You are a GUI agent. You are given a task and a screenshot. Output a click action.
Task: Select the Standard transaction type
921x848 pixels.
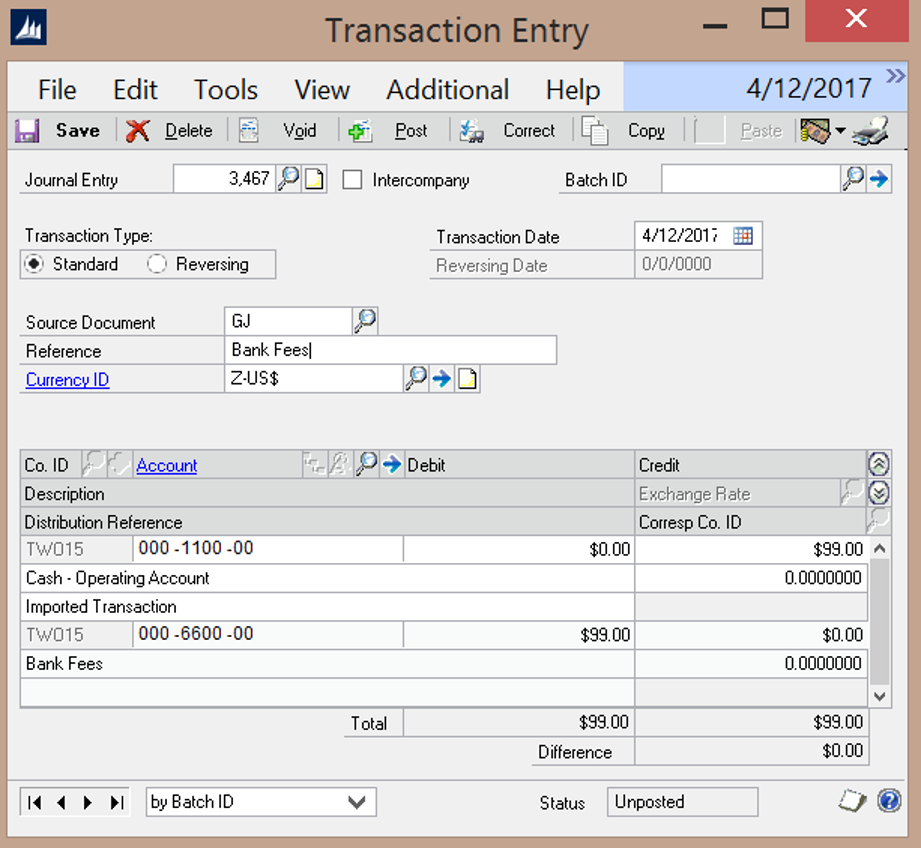(36, 264)
